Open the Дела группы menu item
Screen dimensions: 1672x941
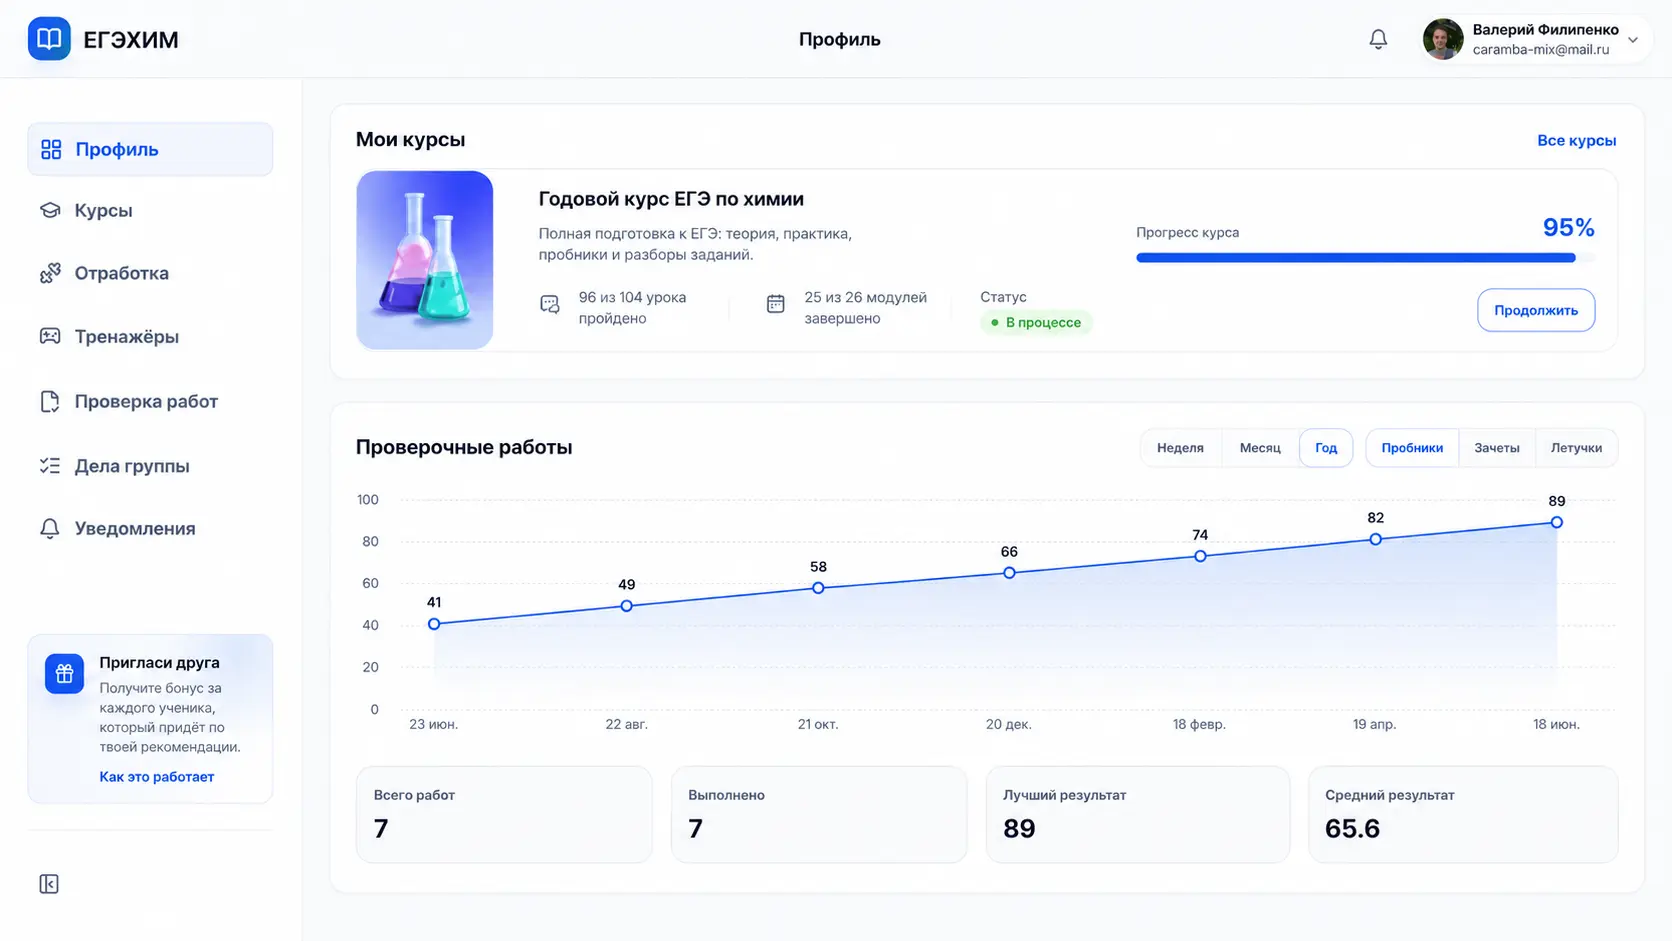[150, 466]
